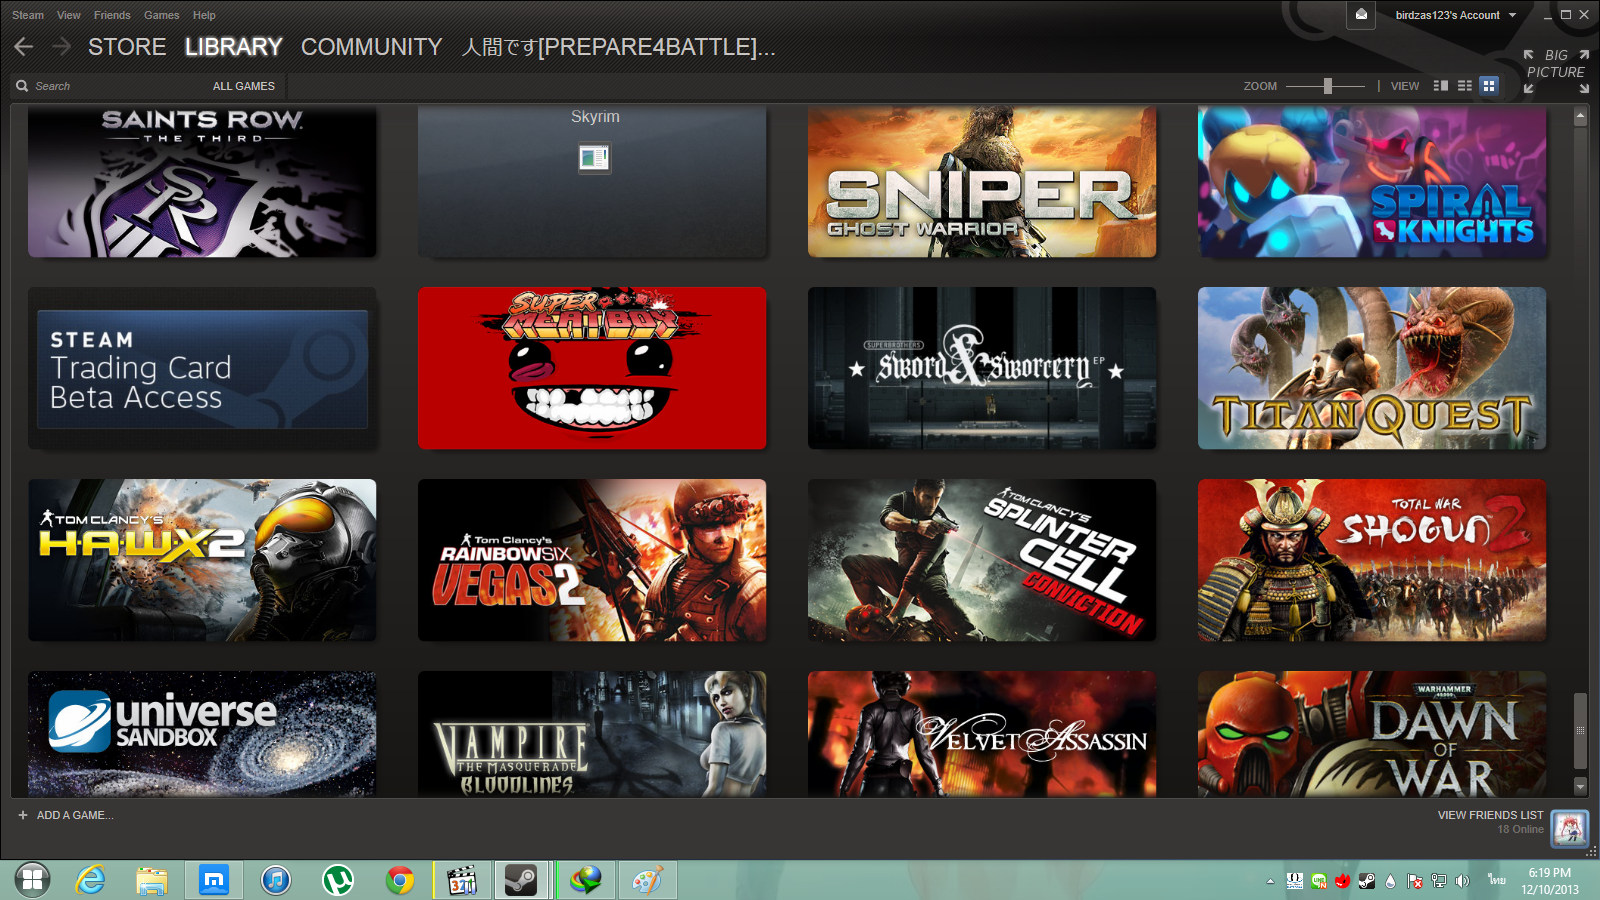Screen dimensions: 1600x900
Task: Open Internet Download Manager in taskbar
Action: tap(586, 880)
